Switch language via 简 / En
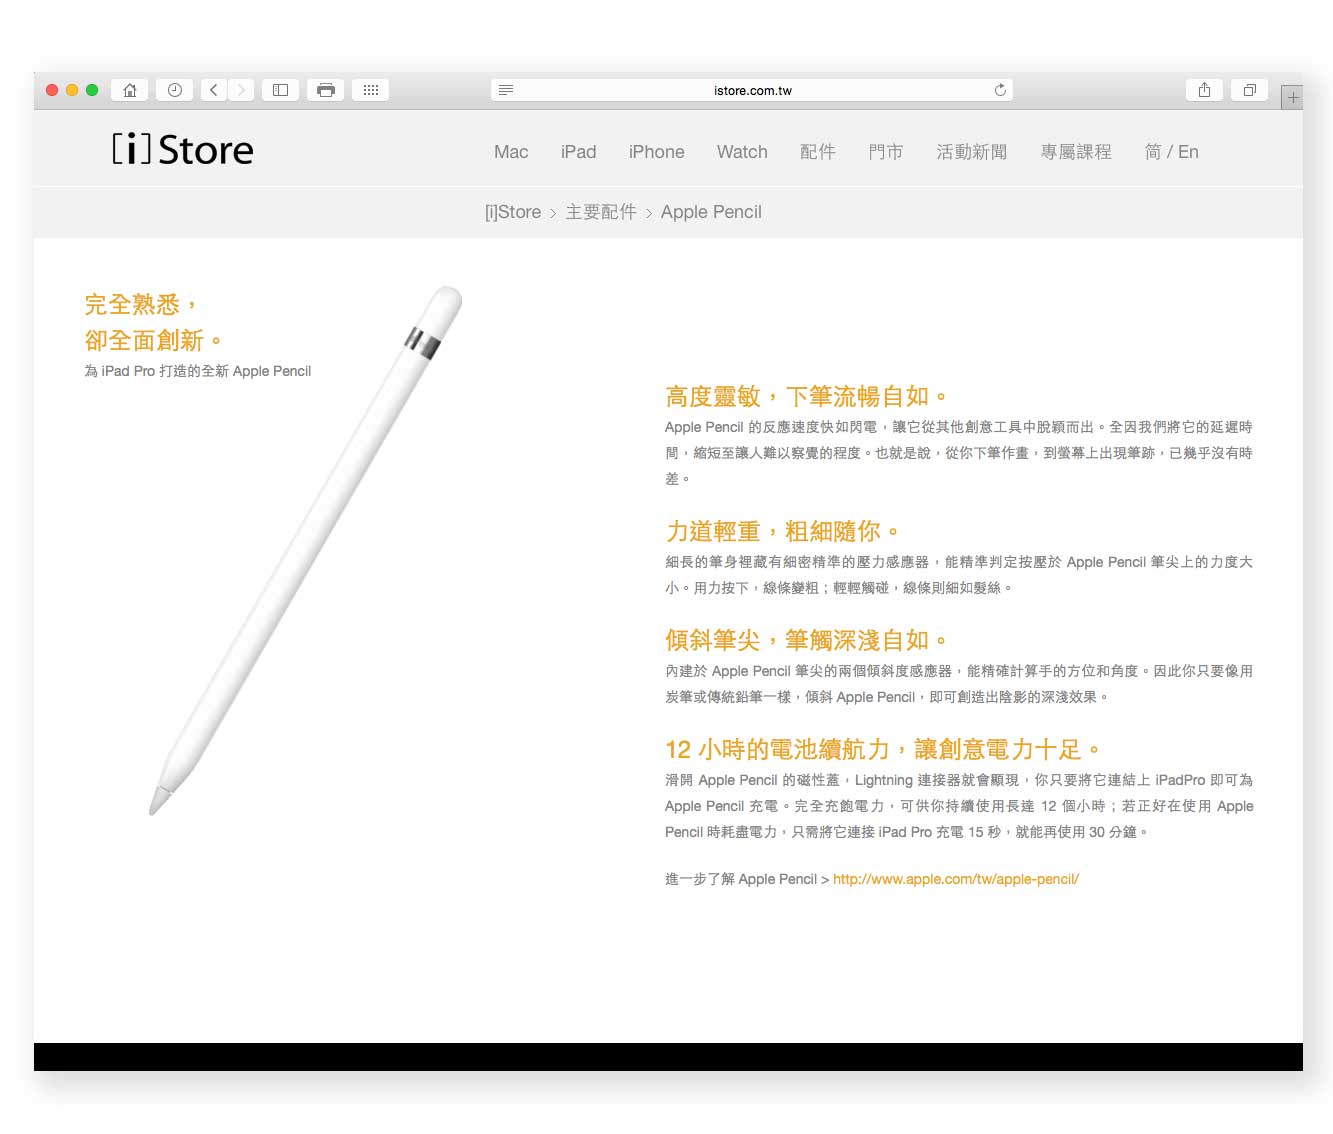The image size is (1333, 1134). click(x=1171, y=152)
